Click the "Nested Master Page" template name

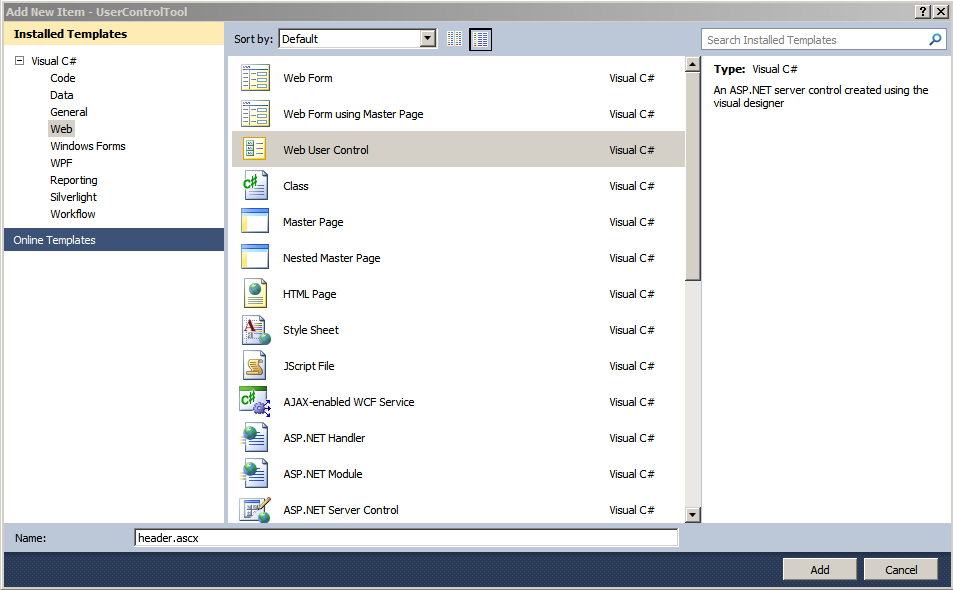(331, 258)
